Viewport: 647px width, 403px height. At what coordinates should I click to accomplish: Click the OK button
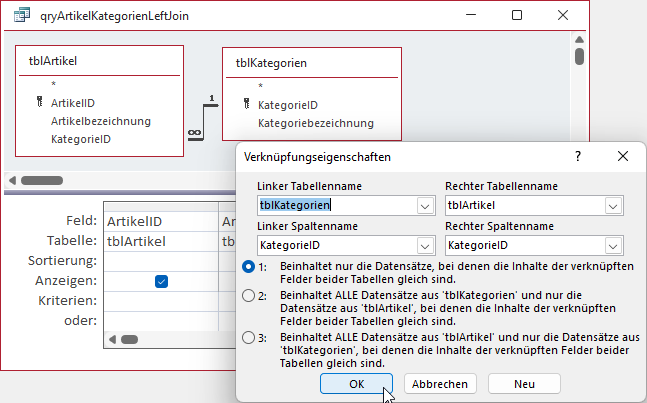point(357,384)
